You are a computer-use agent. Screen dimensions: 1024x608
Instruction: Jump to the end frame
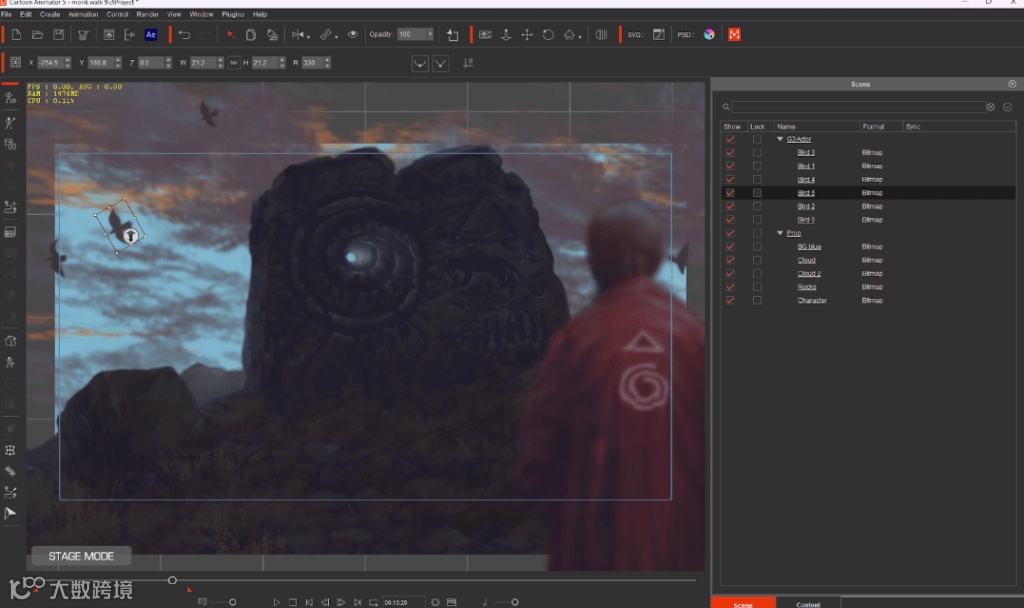(x=357, y=602)
